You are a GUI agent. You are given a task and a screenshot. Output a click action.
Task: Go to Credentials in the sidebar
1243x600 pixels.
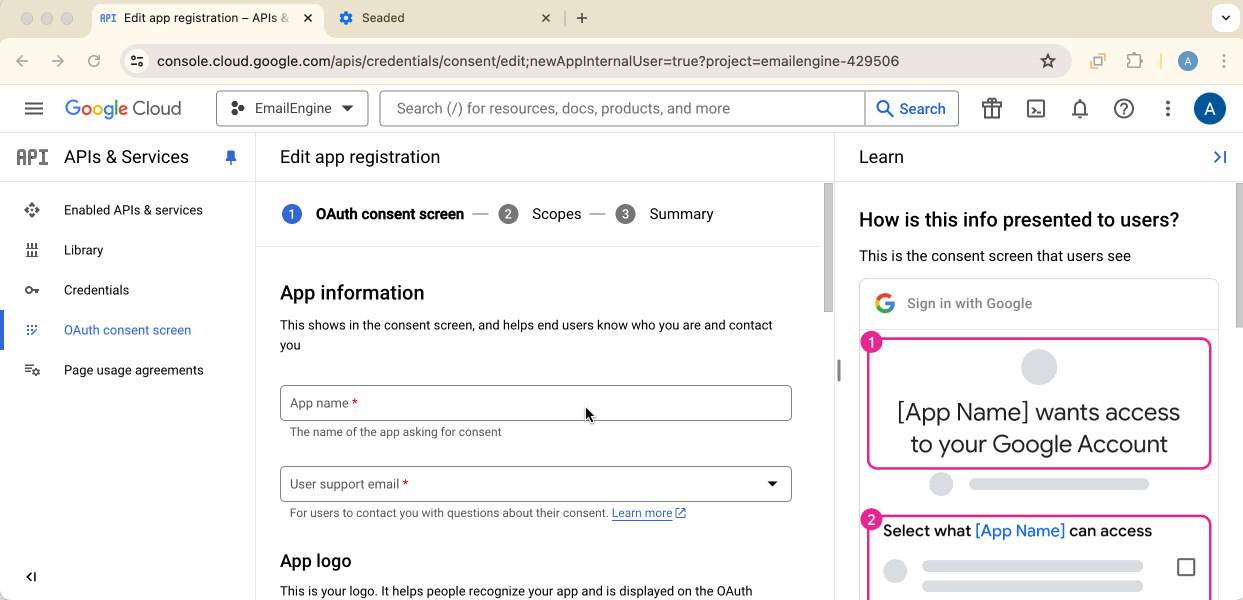pyautogui.click(x=96, y=290)
